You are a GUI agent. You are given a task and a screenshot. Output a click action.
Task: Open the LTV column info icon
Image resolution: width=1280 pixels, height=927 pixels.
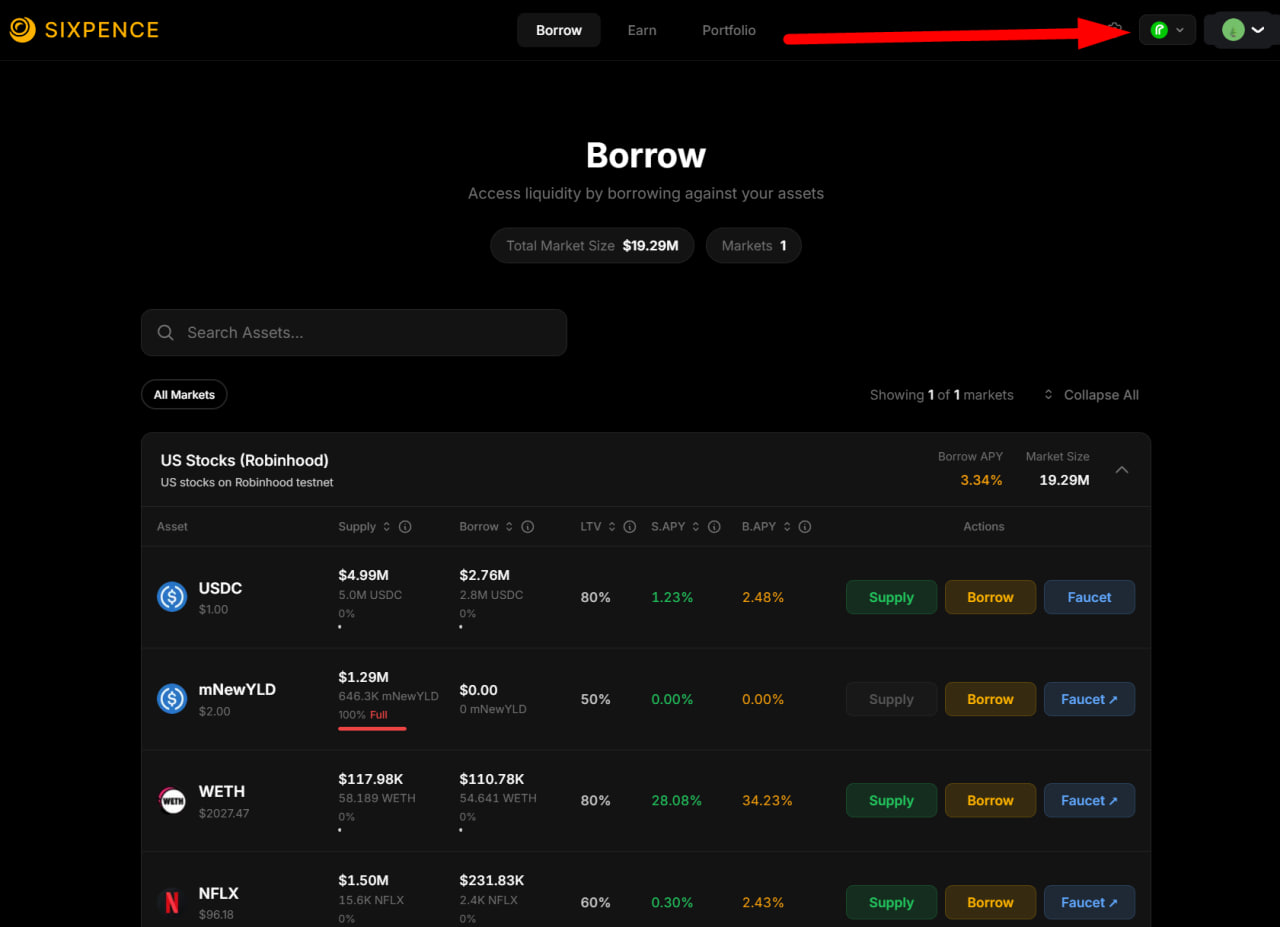(x=630, y=527)
